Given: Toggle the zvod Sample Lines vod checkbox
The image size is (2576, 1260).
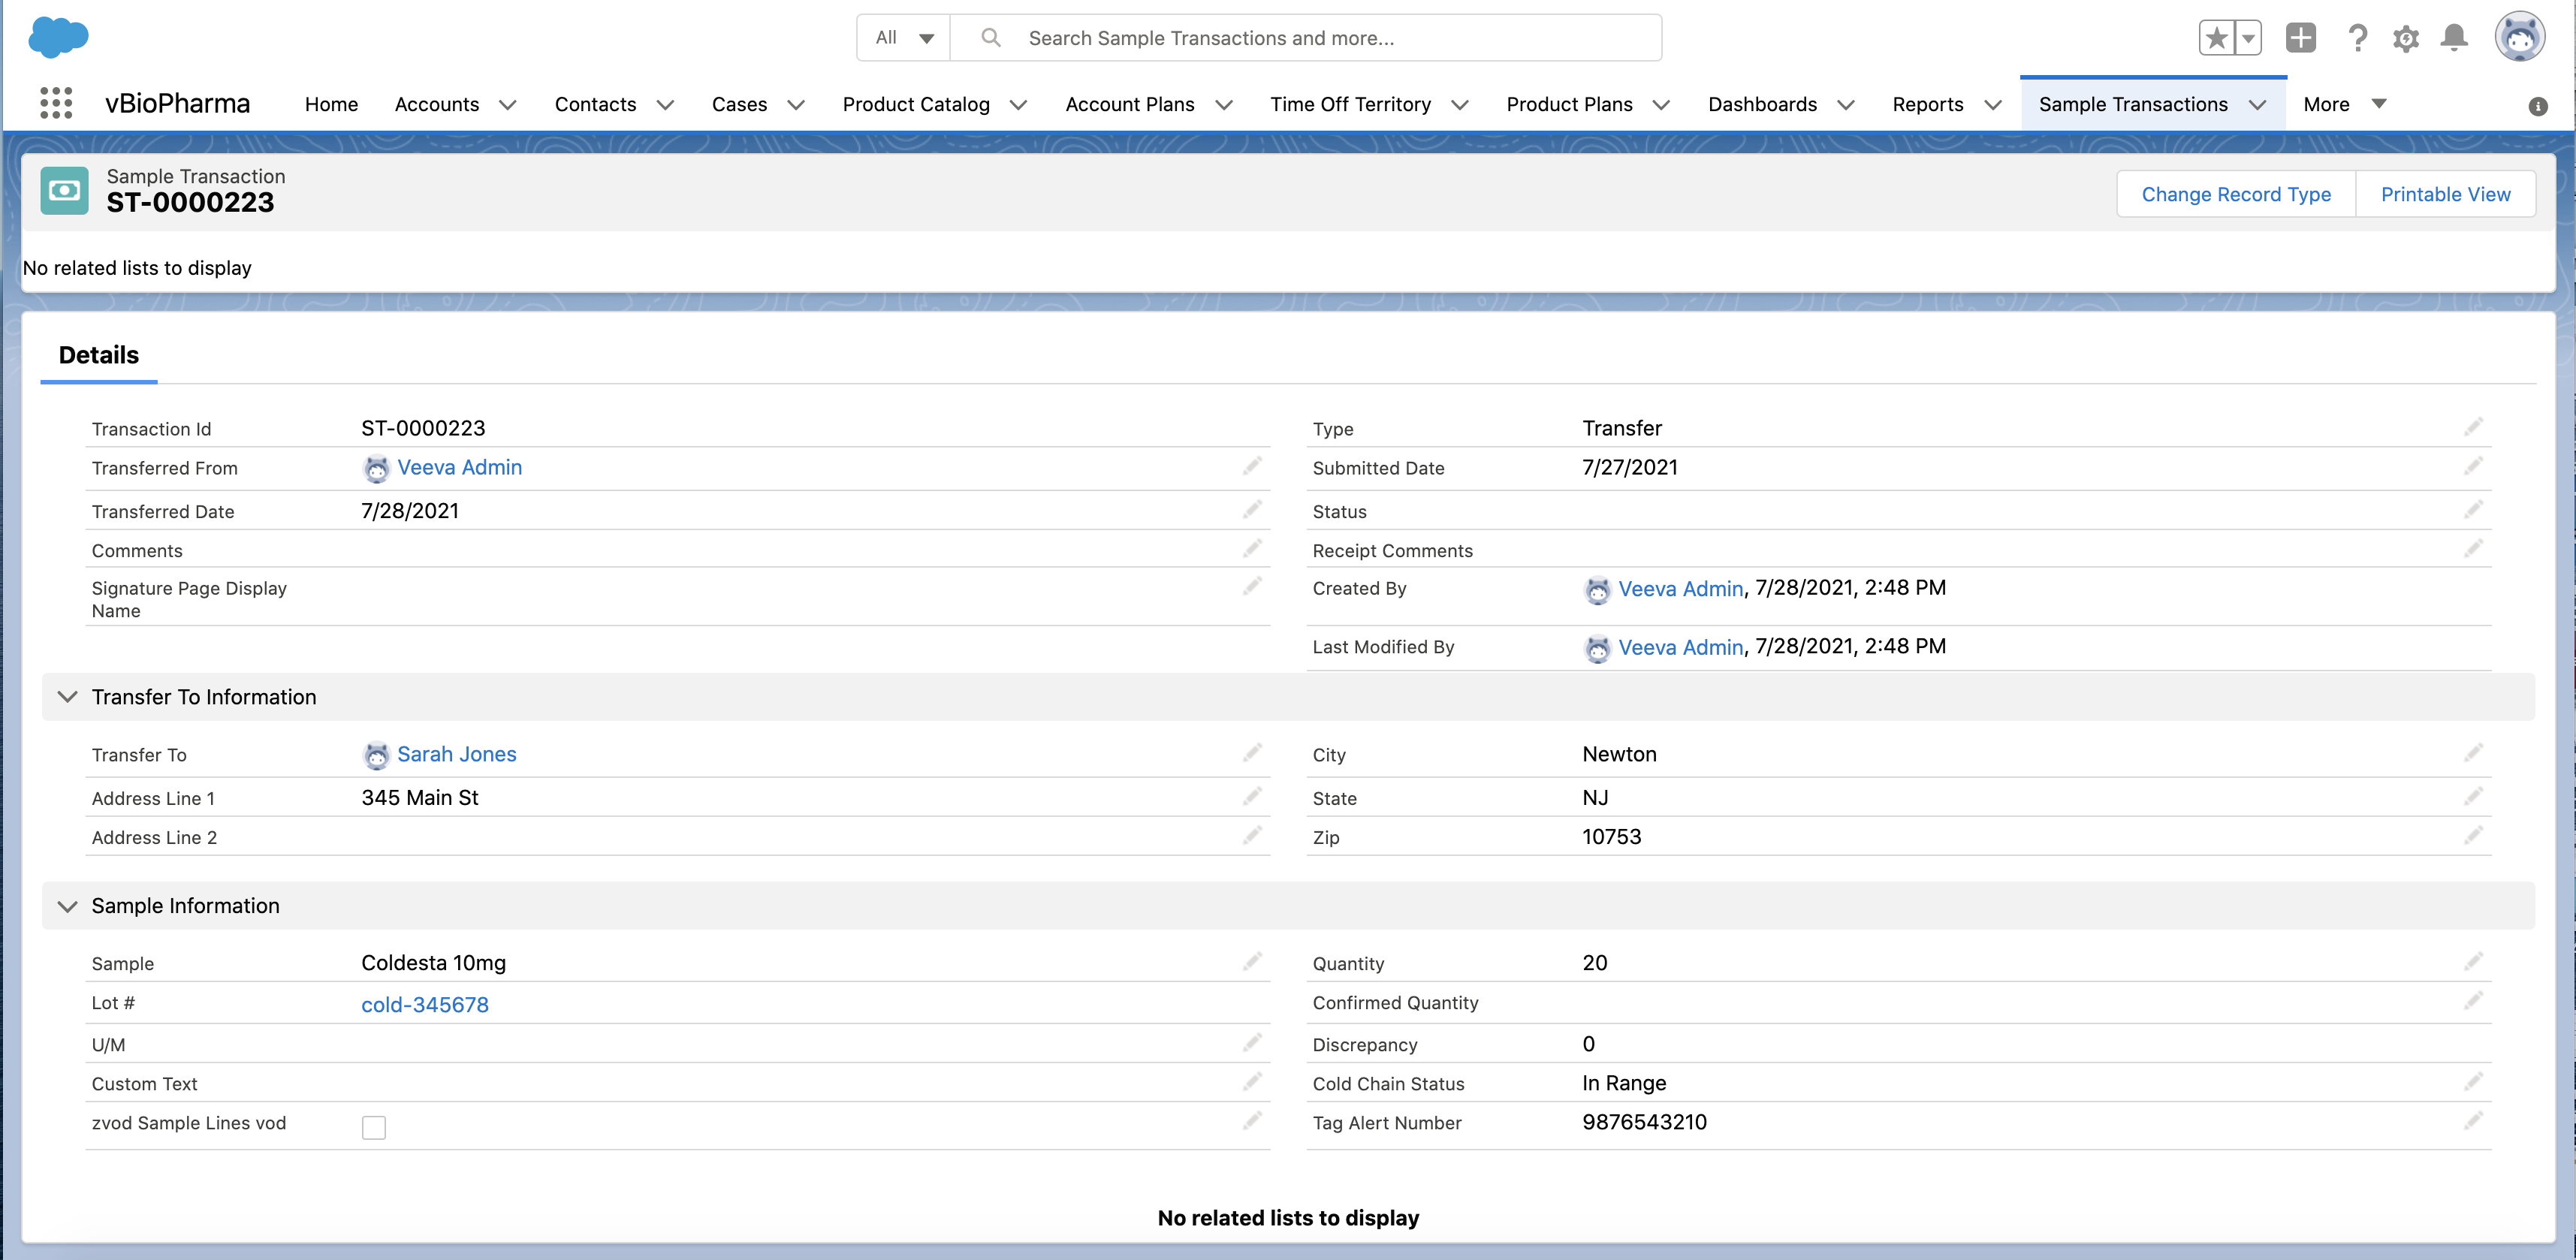Looking at the screenshot, I should [x=374, y=1127].
